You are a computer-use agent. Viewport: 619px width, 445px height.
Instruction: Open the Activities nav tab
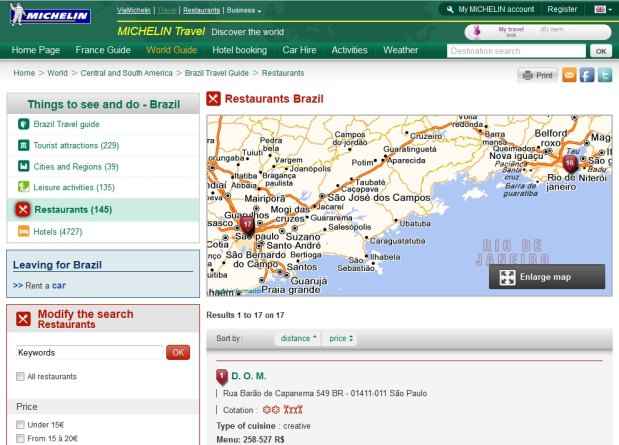pyautogui.click(x=349, y=50)
